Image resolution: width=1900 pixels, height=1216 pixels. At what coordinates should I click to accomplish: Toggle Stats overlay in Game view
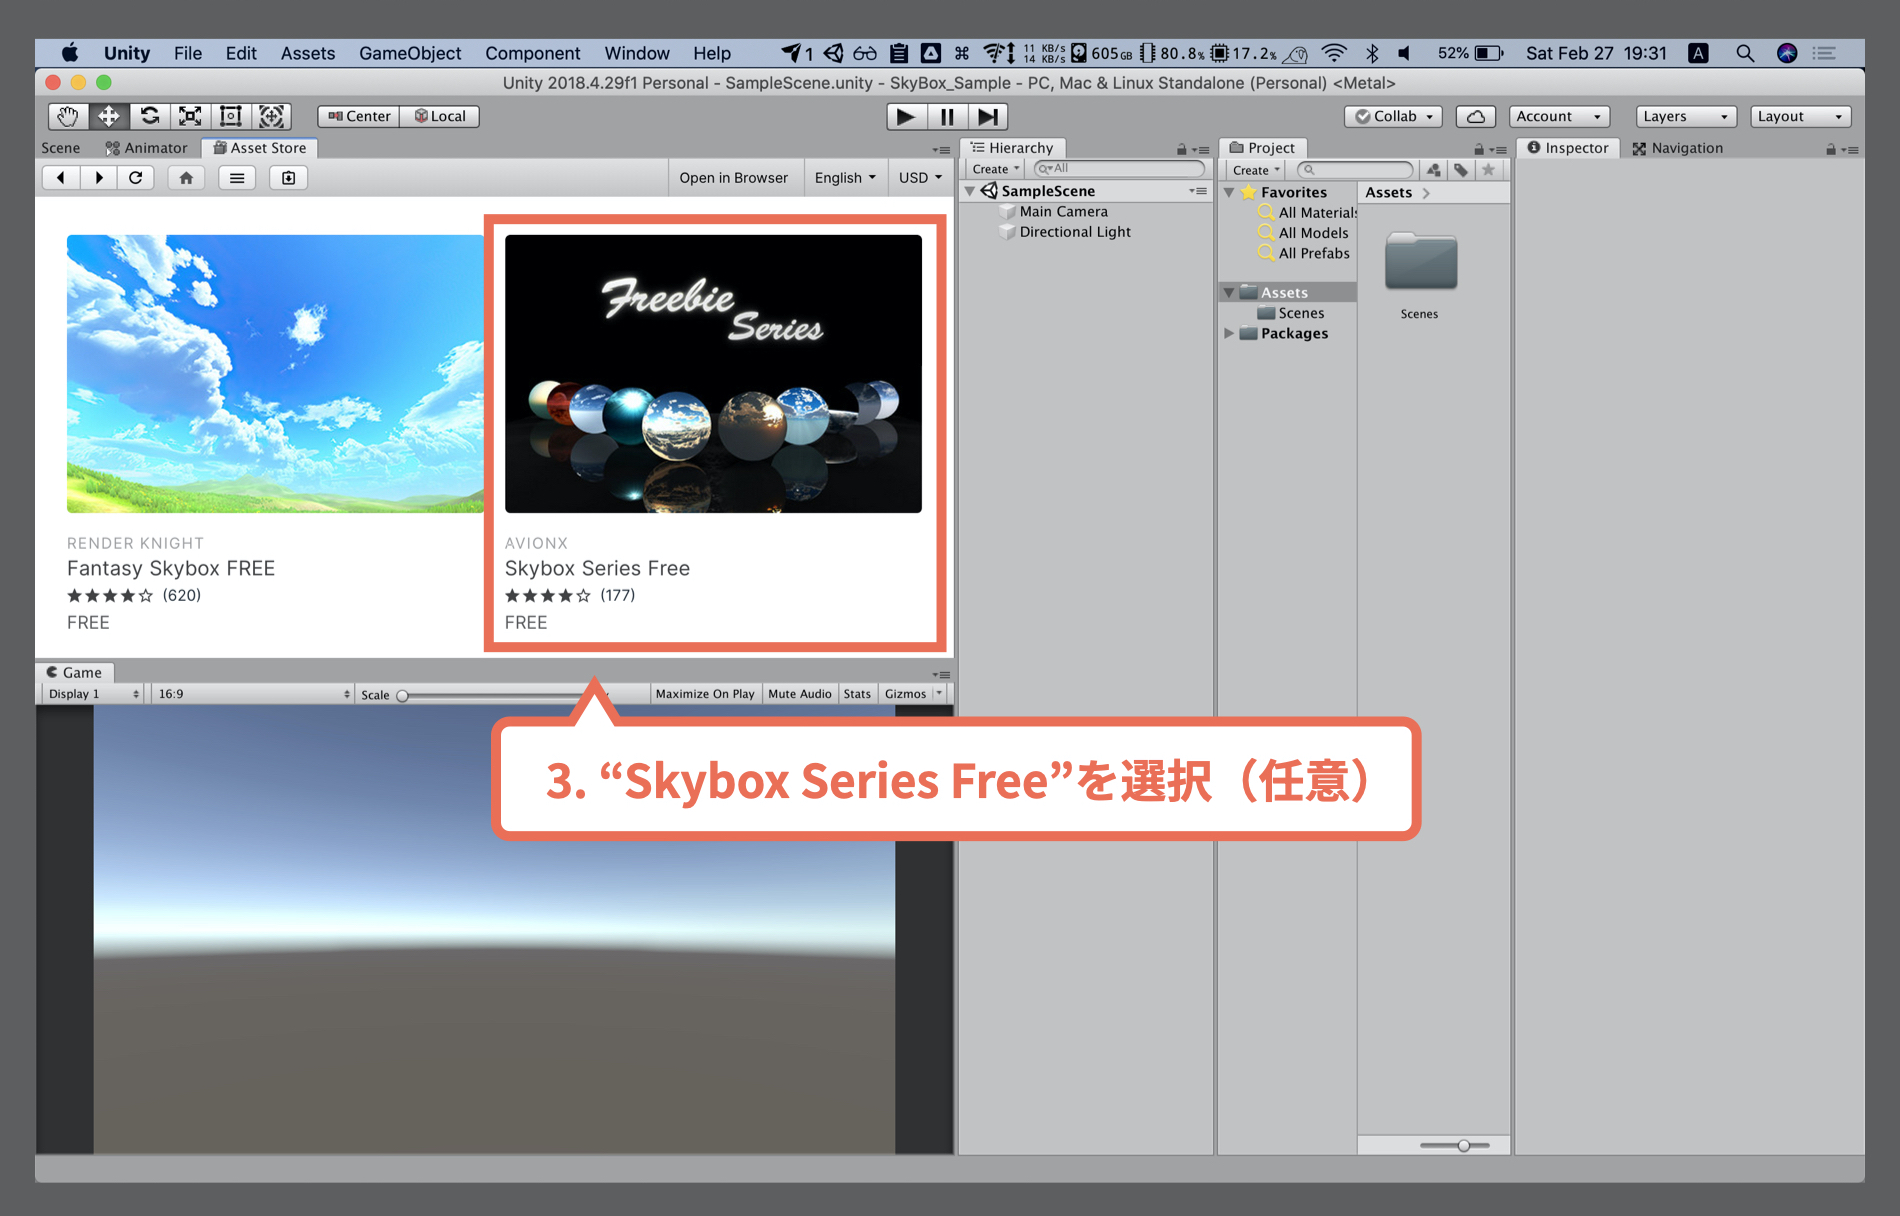[x=857, y=693]
